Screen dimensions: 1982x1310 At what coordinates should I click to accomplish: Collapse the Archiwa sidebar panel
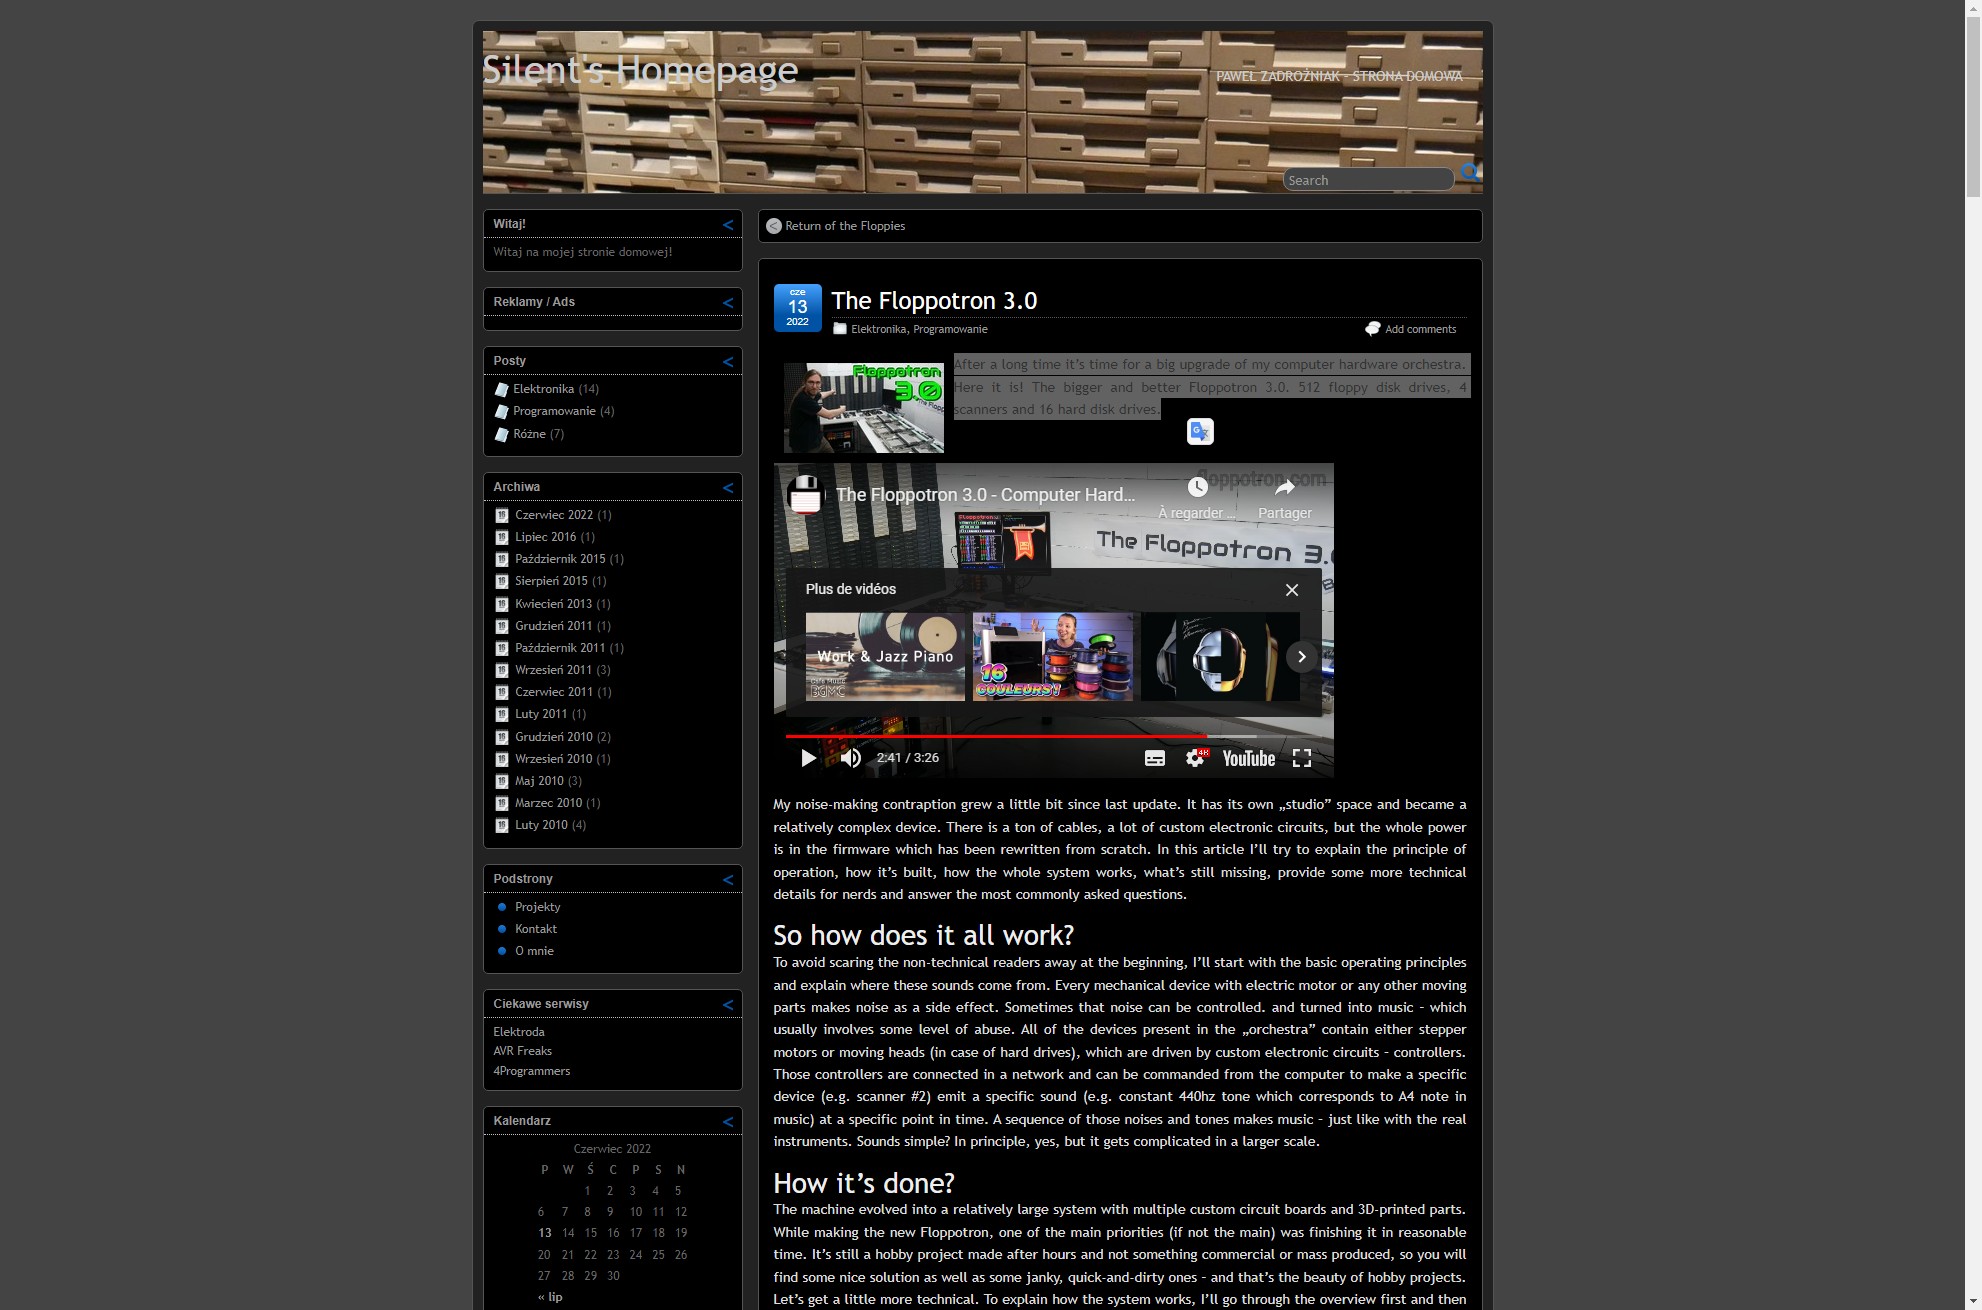click(x=728, y=488)
